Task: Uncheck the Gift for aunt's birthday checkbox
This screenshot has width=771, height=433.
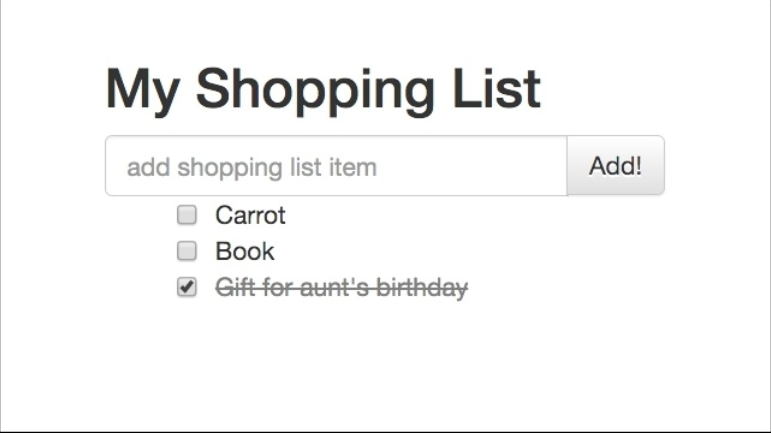Action: tap(187, 288)
